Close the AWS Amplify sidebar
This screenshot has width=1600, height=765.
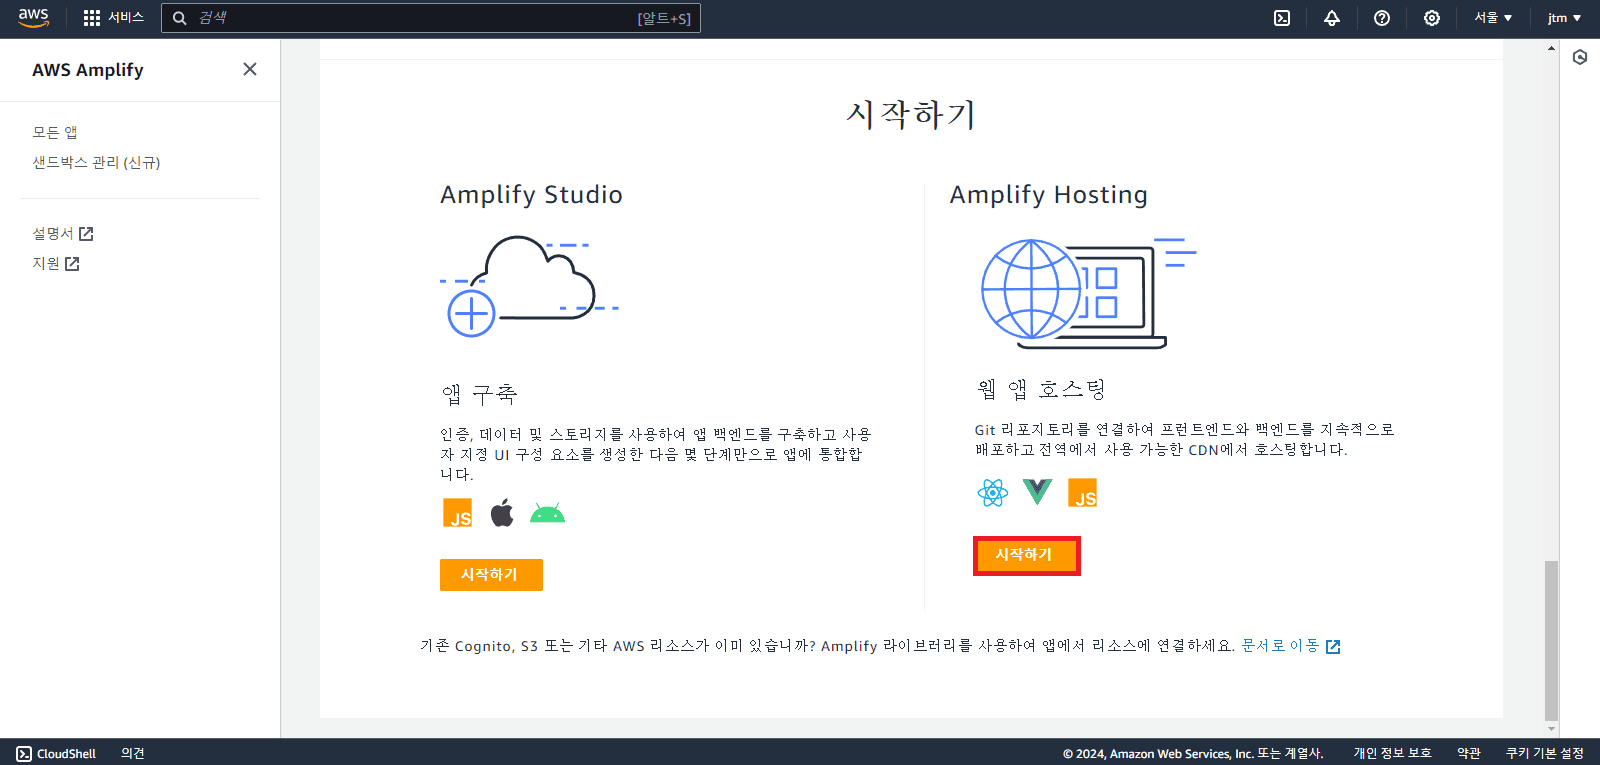(250, 69)
